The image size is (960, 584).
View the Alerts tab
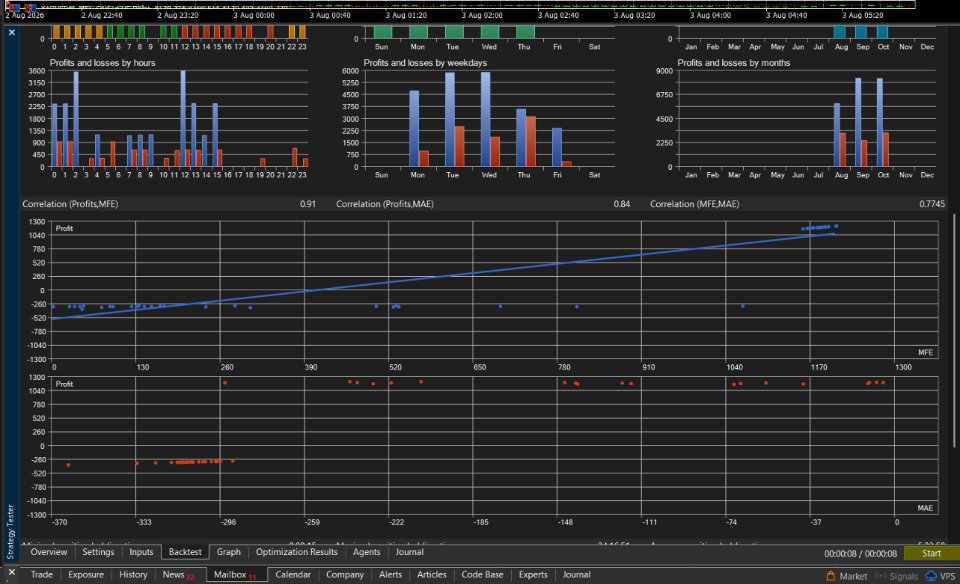pyautogui.click(x=390, y=575)
